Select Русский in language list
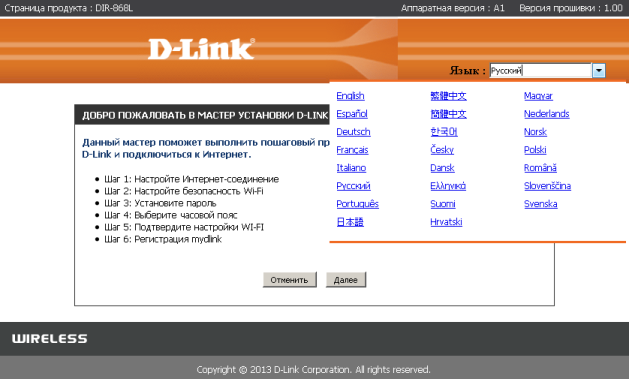 [353, 186]
